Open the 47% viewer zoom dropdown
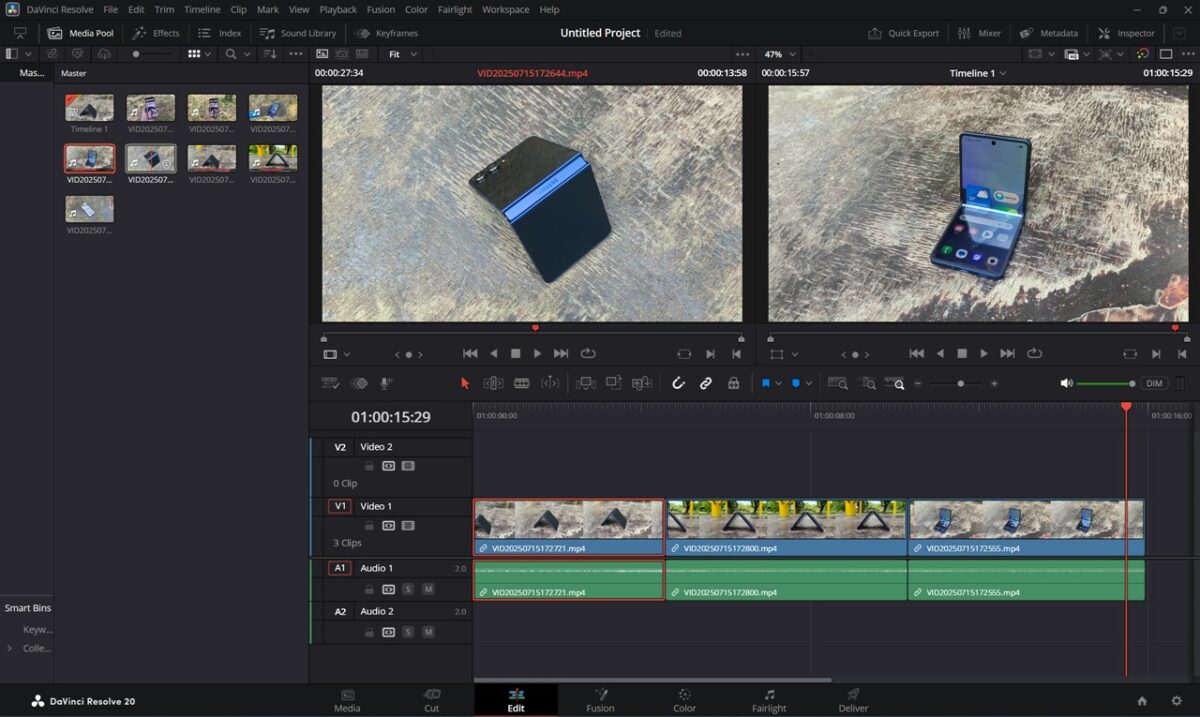1200x717 pixels. click(x=780, y=54)
